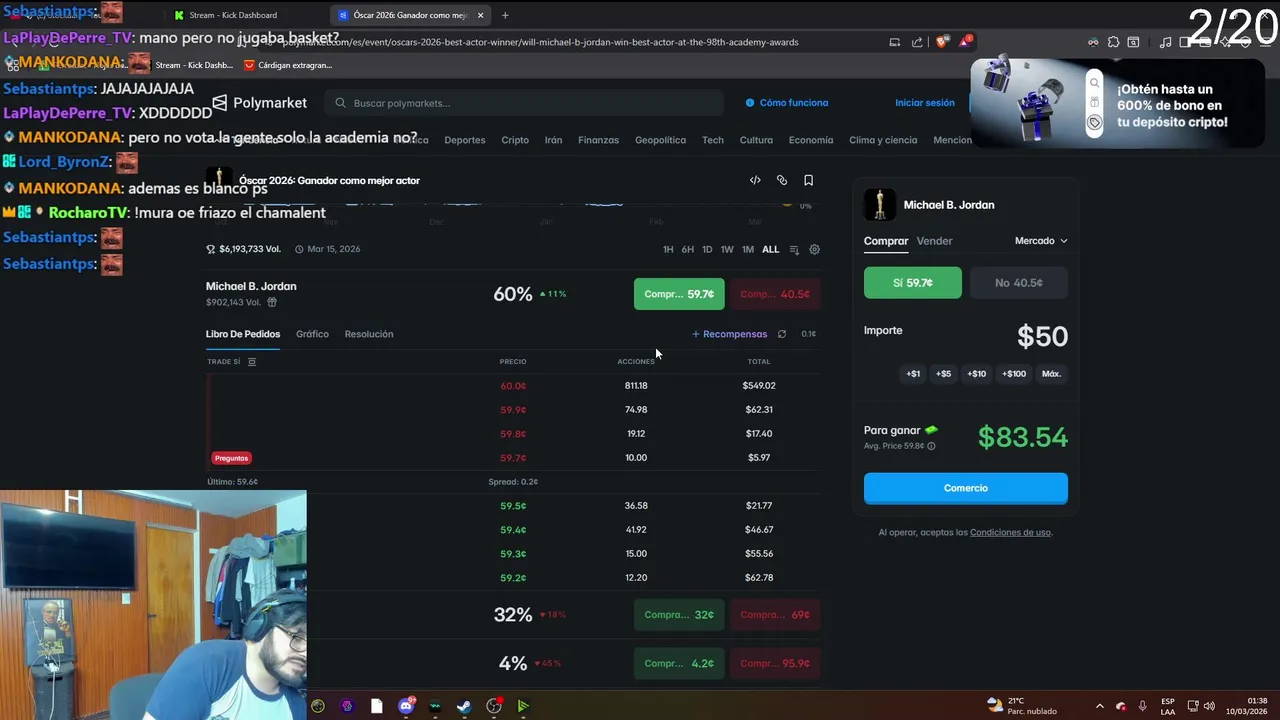The width and height of the screenshot is (1280, 720).
Task: Open the chart settings gear icon
Action: 814,249
